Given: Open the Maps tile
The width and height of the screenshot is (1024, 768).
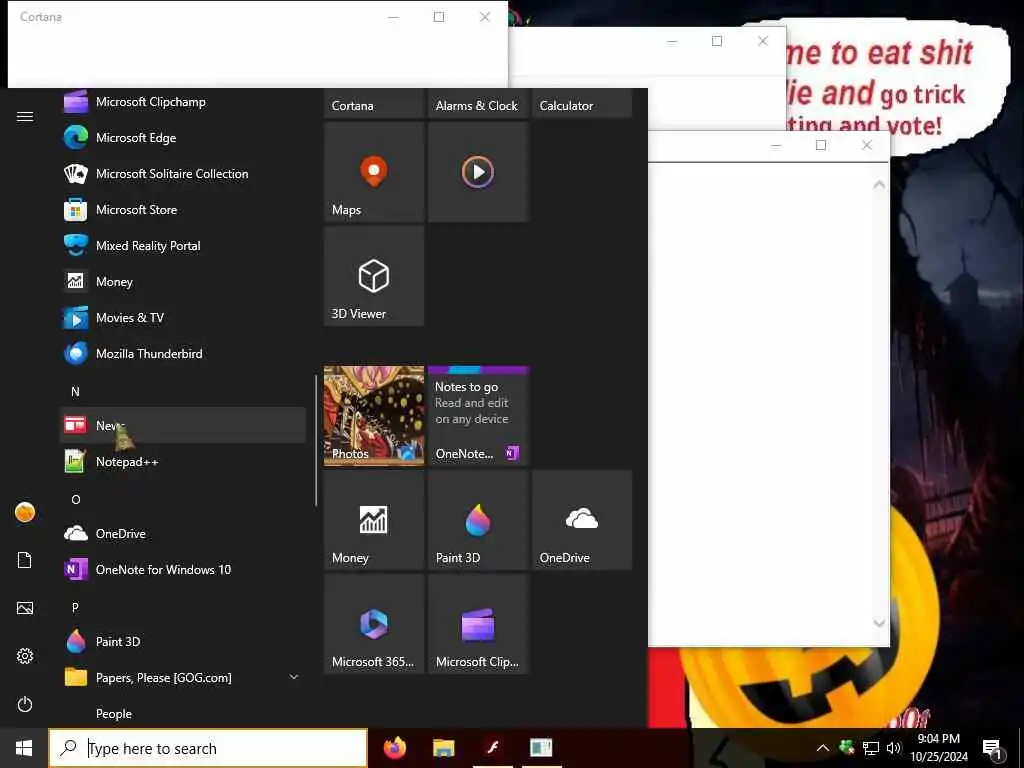Looking at the screenshot, I should [374, 172].
